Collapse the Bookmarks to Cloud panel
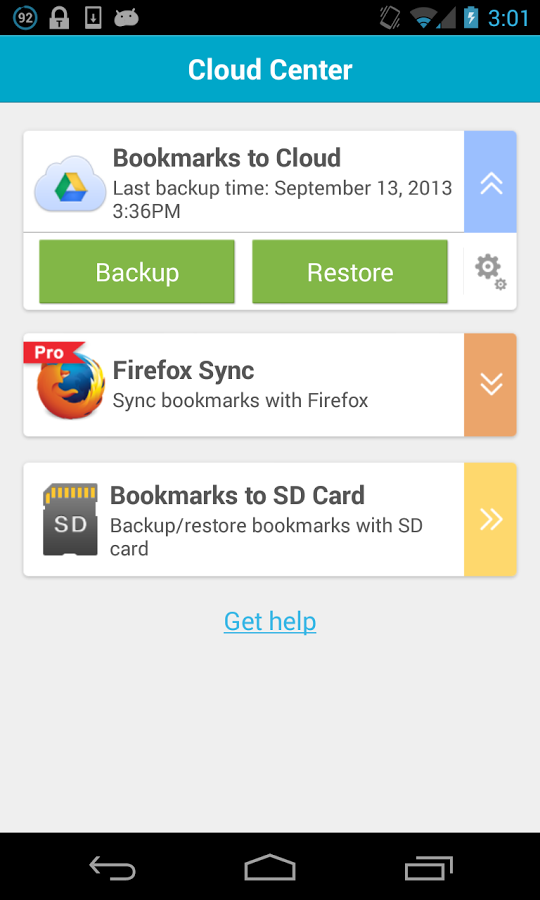540x900 pixels. (x=490, y=182)
